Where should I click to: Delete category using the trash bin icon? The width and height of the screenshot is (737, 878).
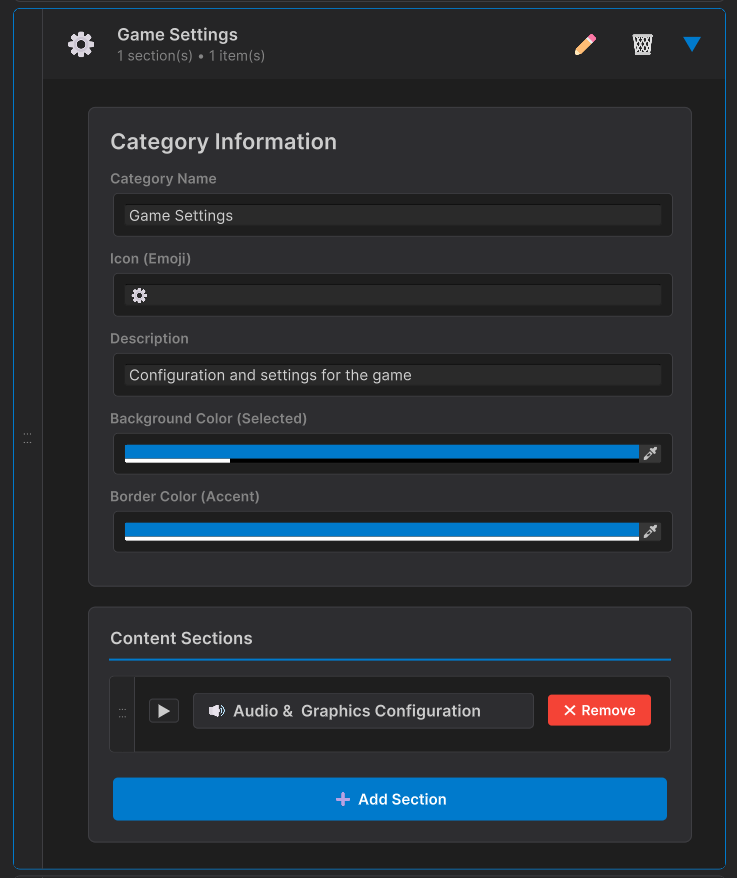pos(642,44)
